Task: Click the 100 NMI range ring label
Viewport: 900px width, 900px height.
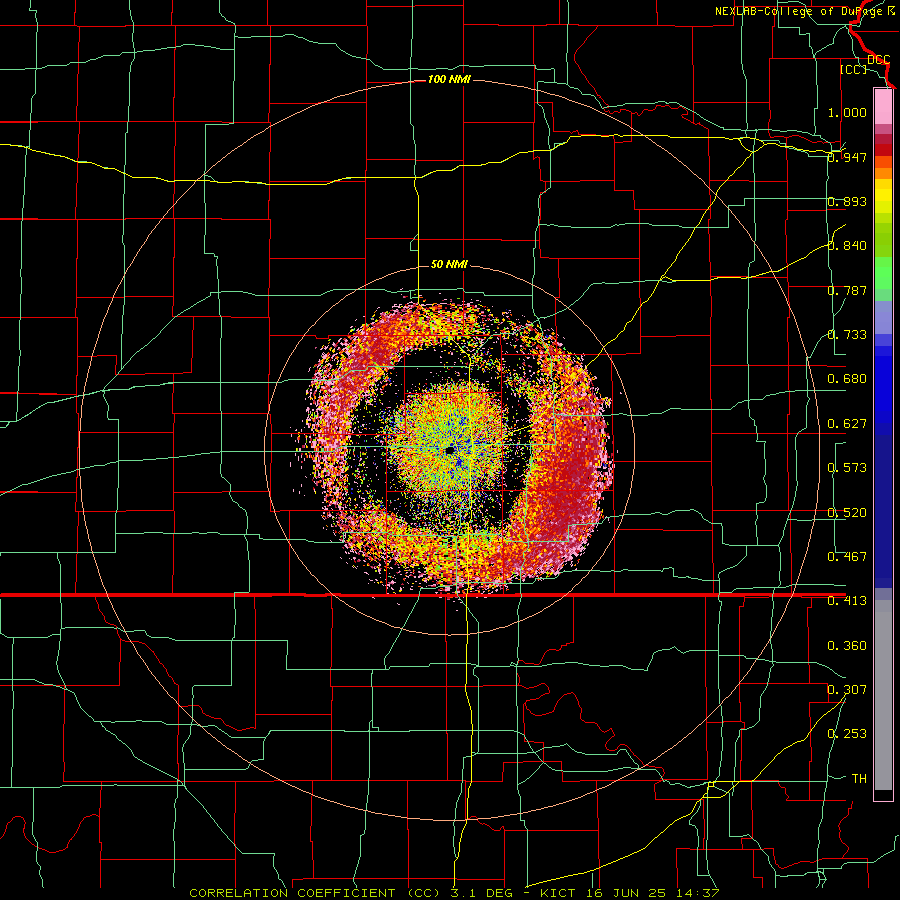Action: coord(449,79)
